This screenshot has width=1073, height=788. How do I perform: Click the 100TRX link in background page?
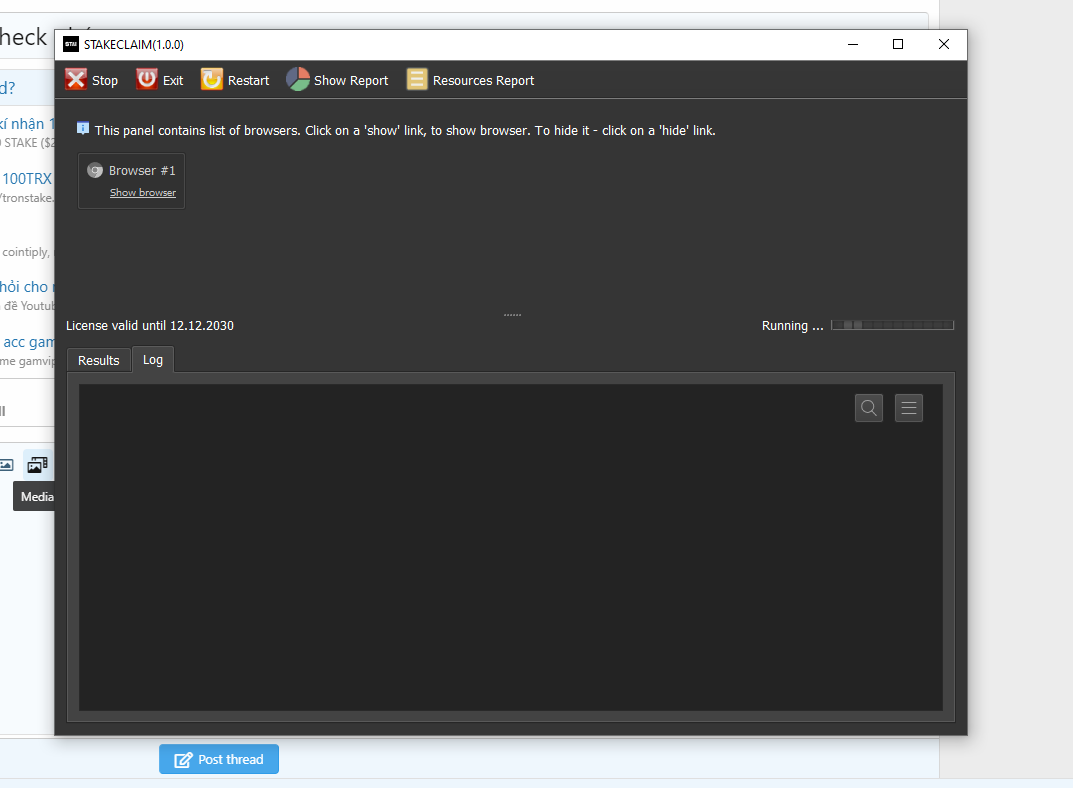coord(27,179)
